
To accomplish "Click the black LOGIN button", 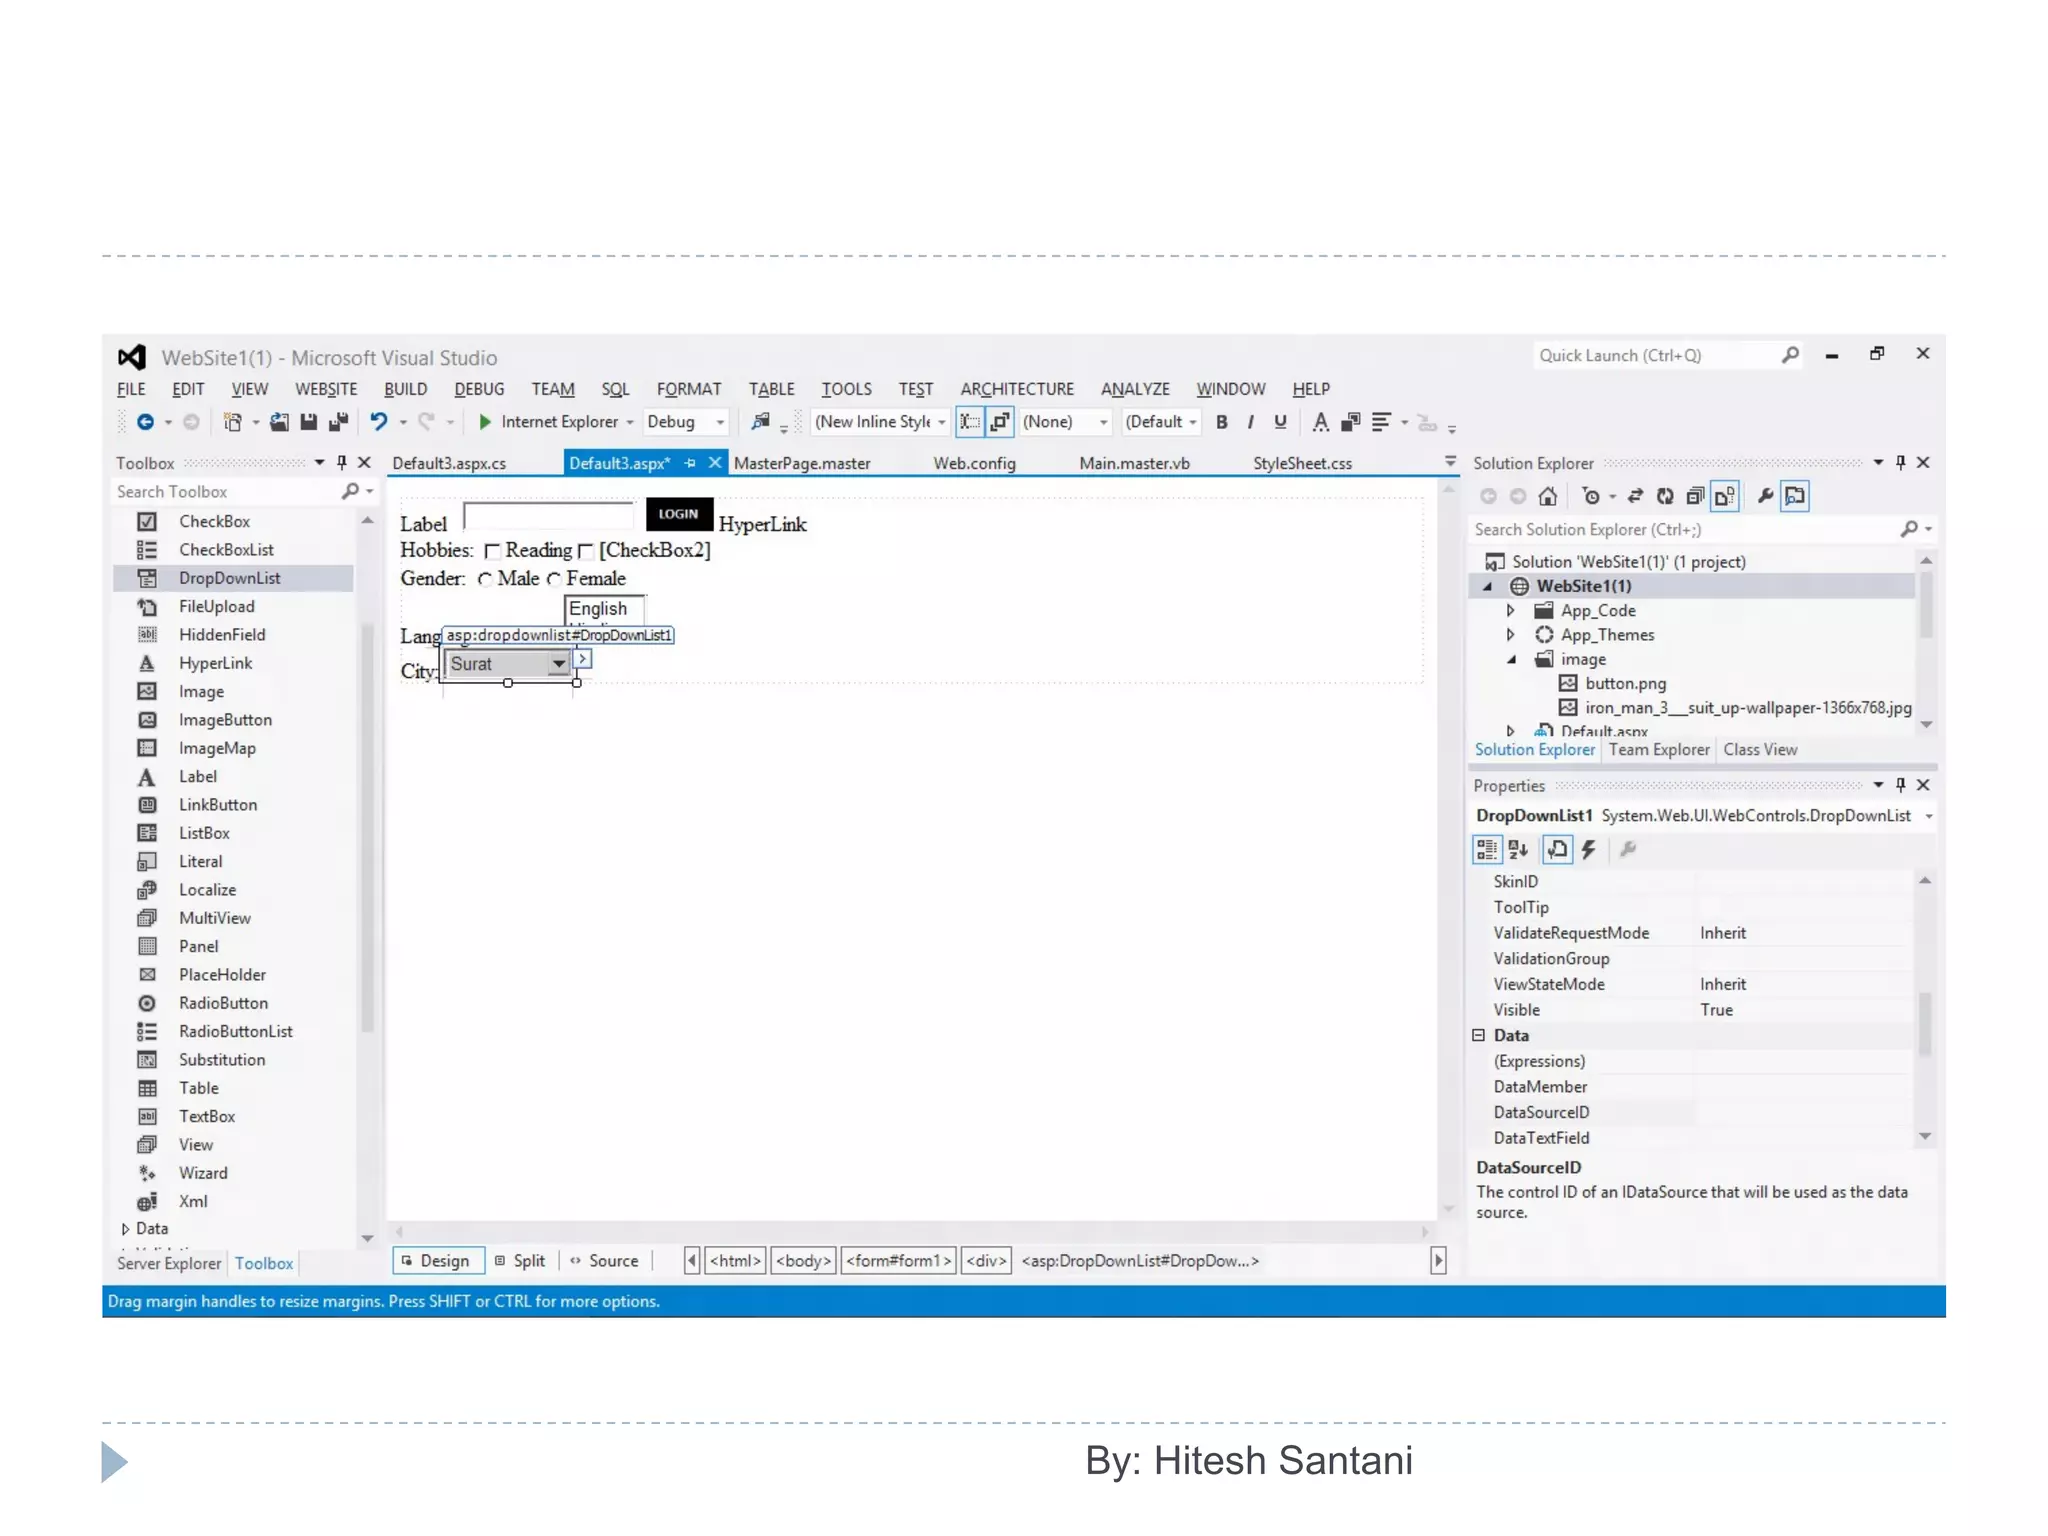I will click(678, 514).
